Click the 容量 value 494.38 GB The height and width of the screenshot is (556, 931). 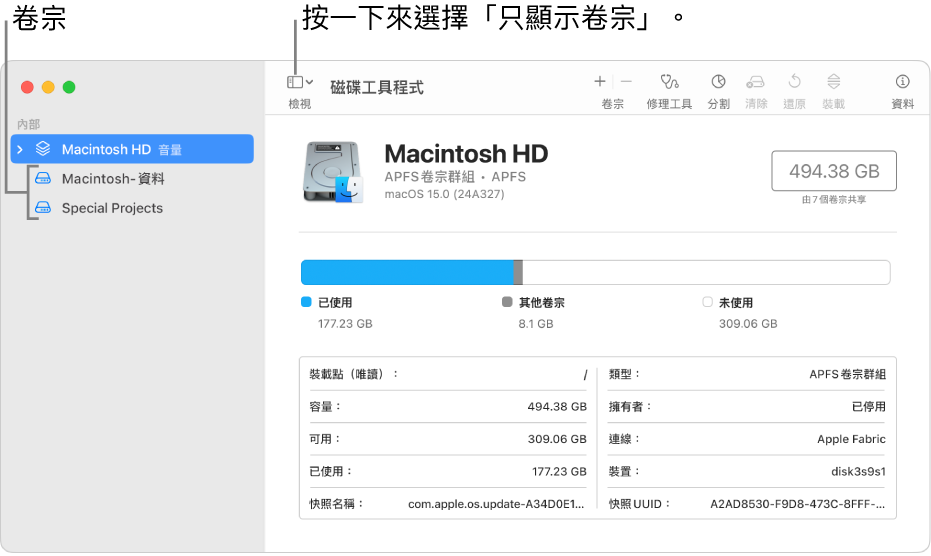[x=557, y=406]
